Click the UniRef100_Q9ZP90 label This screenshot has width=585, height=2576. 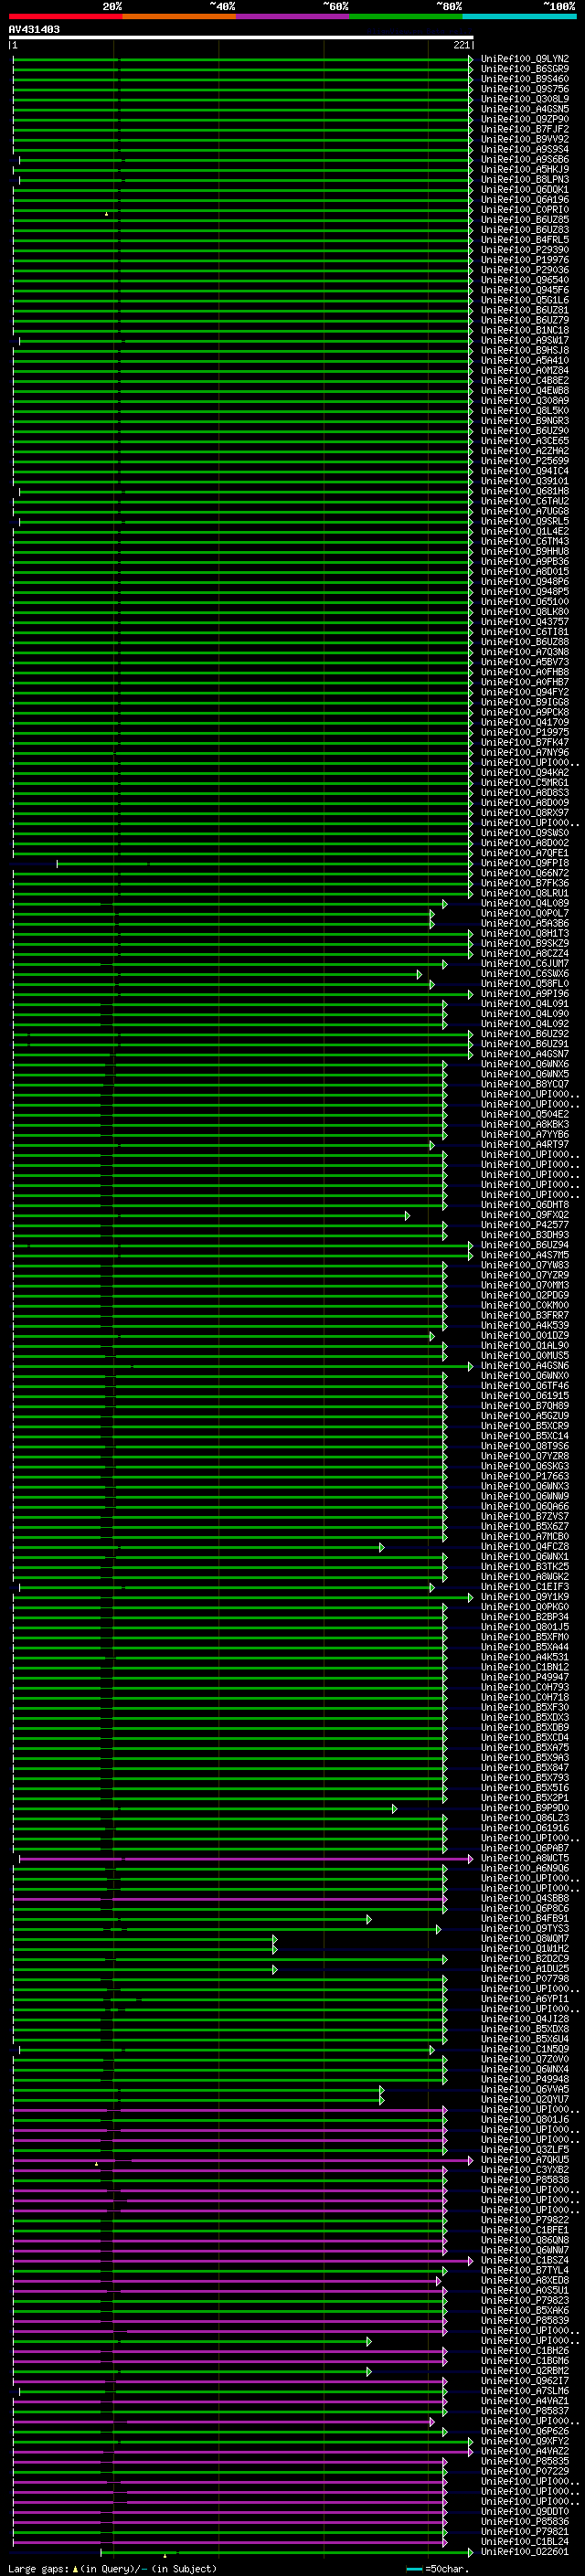[525, 119]
